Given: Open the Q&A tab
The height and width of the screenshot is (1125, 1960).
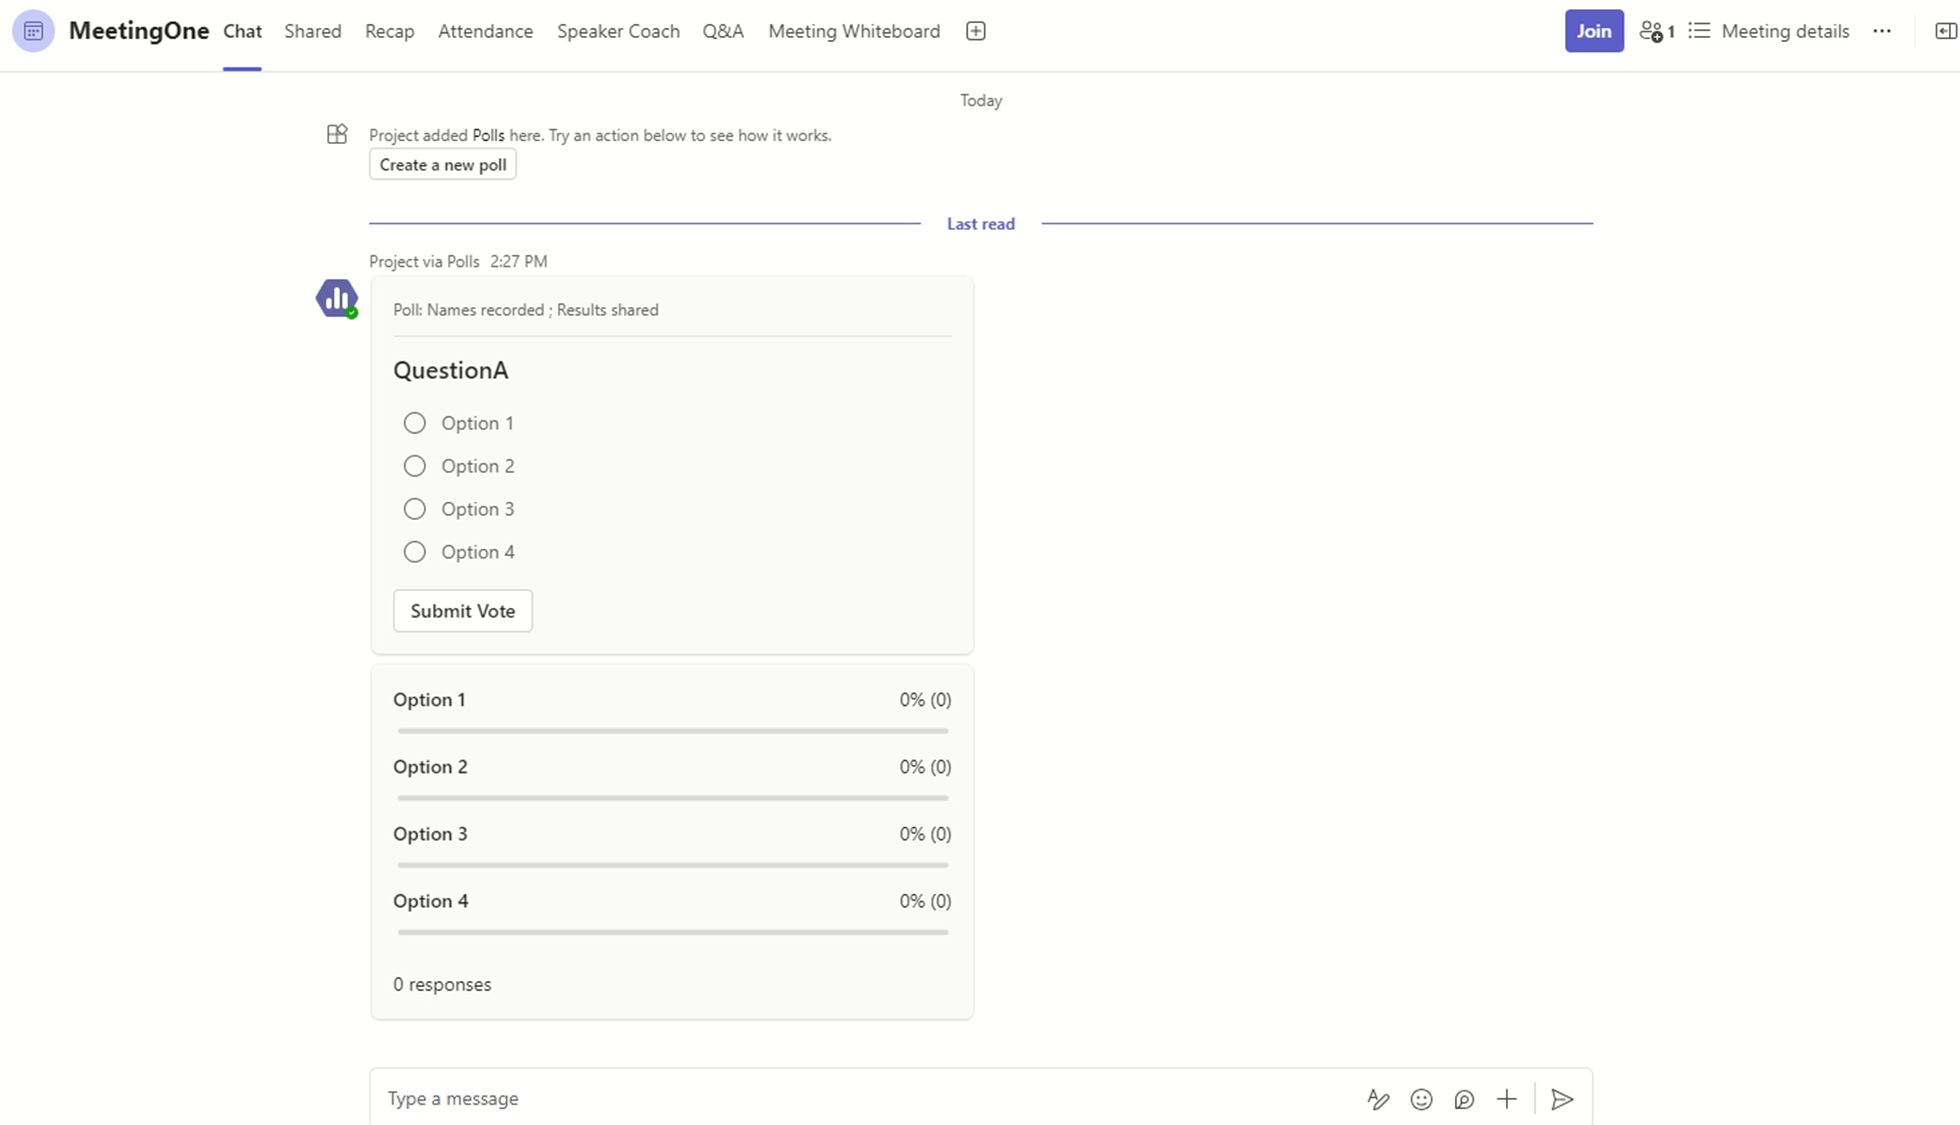Looking at the screenshot, I should click(x=723, y=31).
